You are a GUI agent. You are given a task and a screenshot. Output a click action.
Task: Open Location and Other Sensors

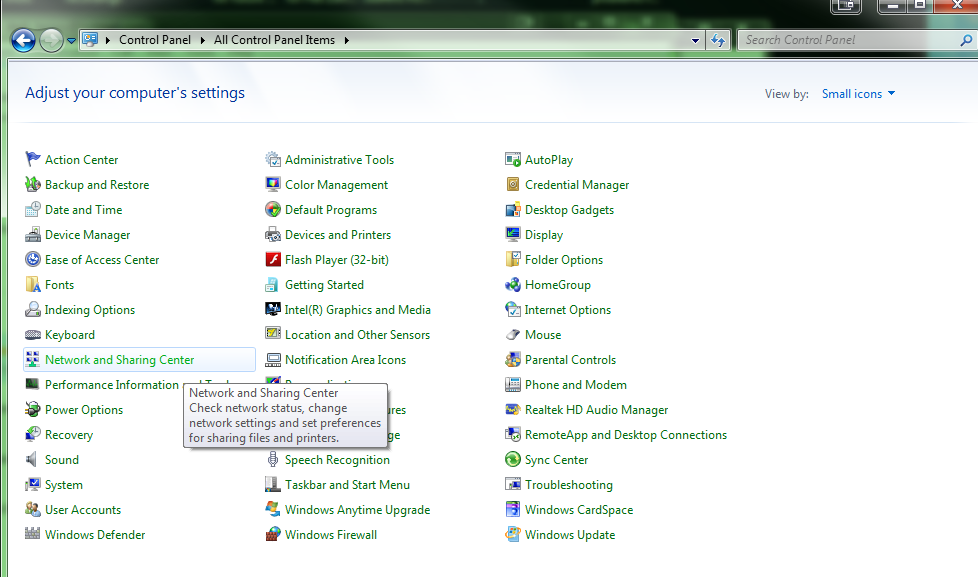[x=357, y=335]
